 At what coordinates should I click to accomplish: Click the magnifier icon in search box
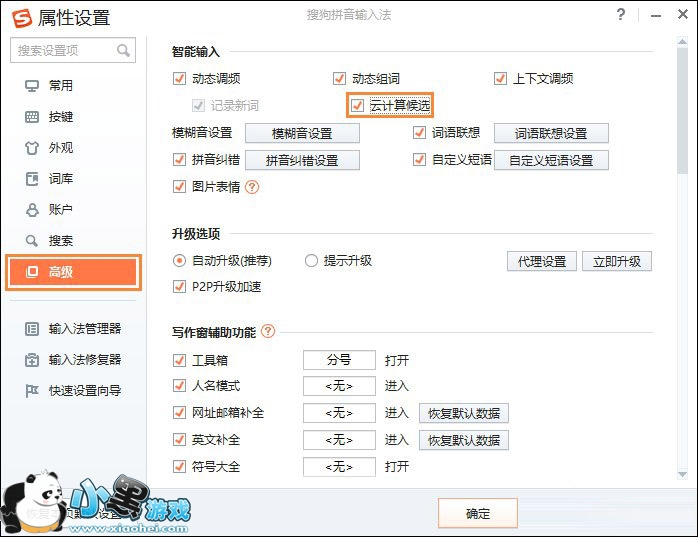pyautogui.click(x=123, y=50)
